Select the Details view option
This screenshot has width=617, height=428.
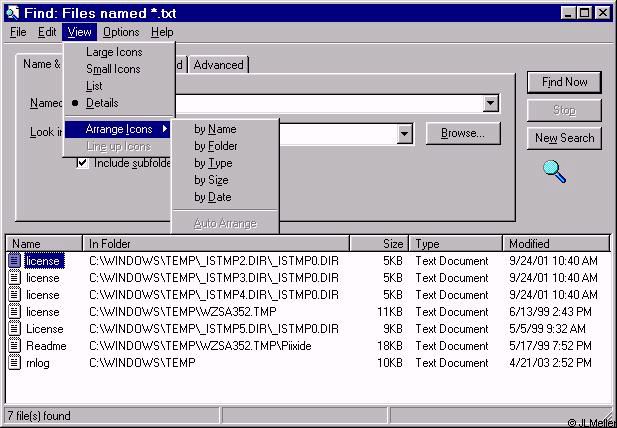102,103
